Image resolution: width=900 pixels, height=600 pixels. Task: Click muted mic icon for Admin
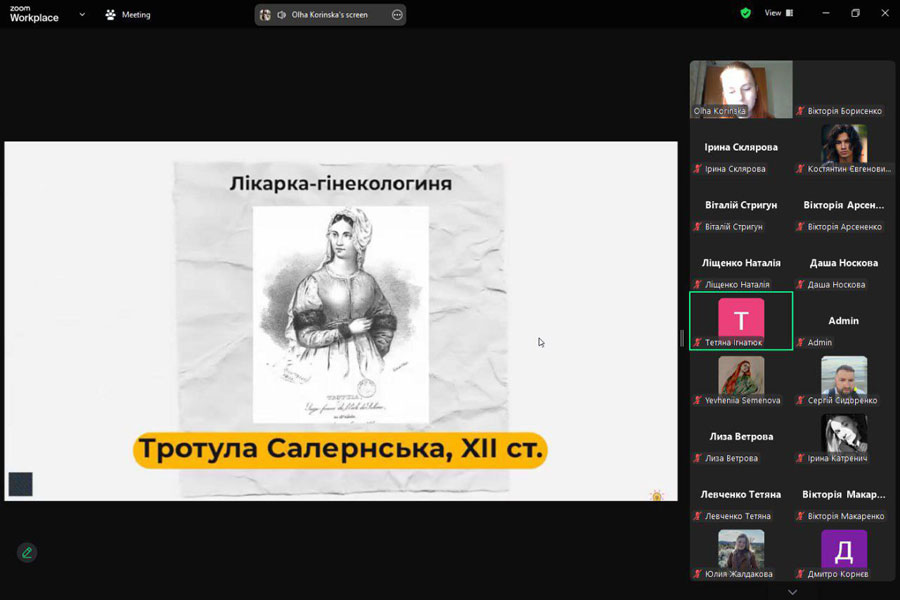800,342
